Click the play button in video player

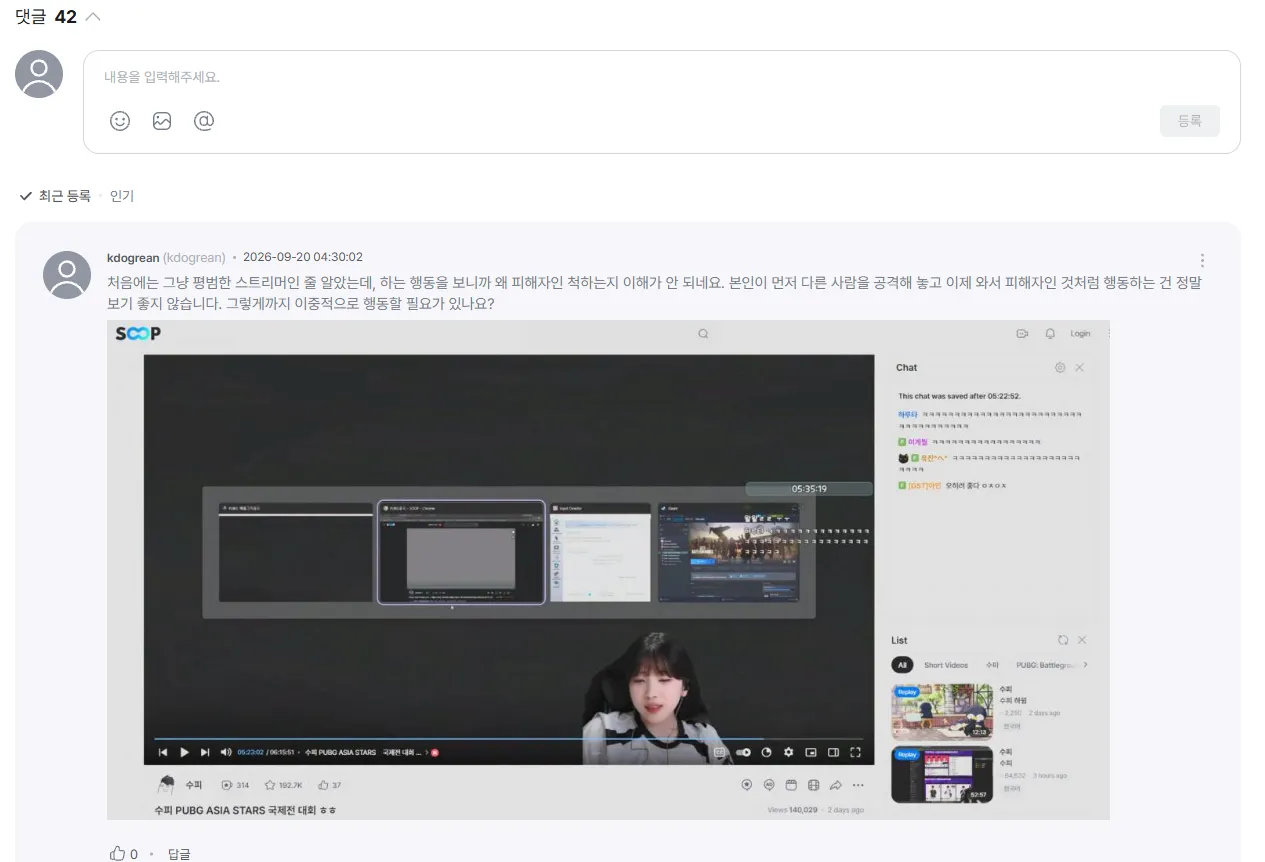tap(184, 752)
